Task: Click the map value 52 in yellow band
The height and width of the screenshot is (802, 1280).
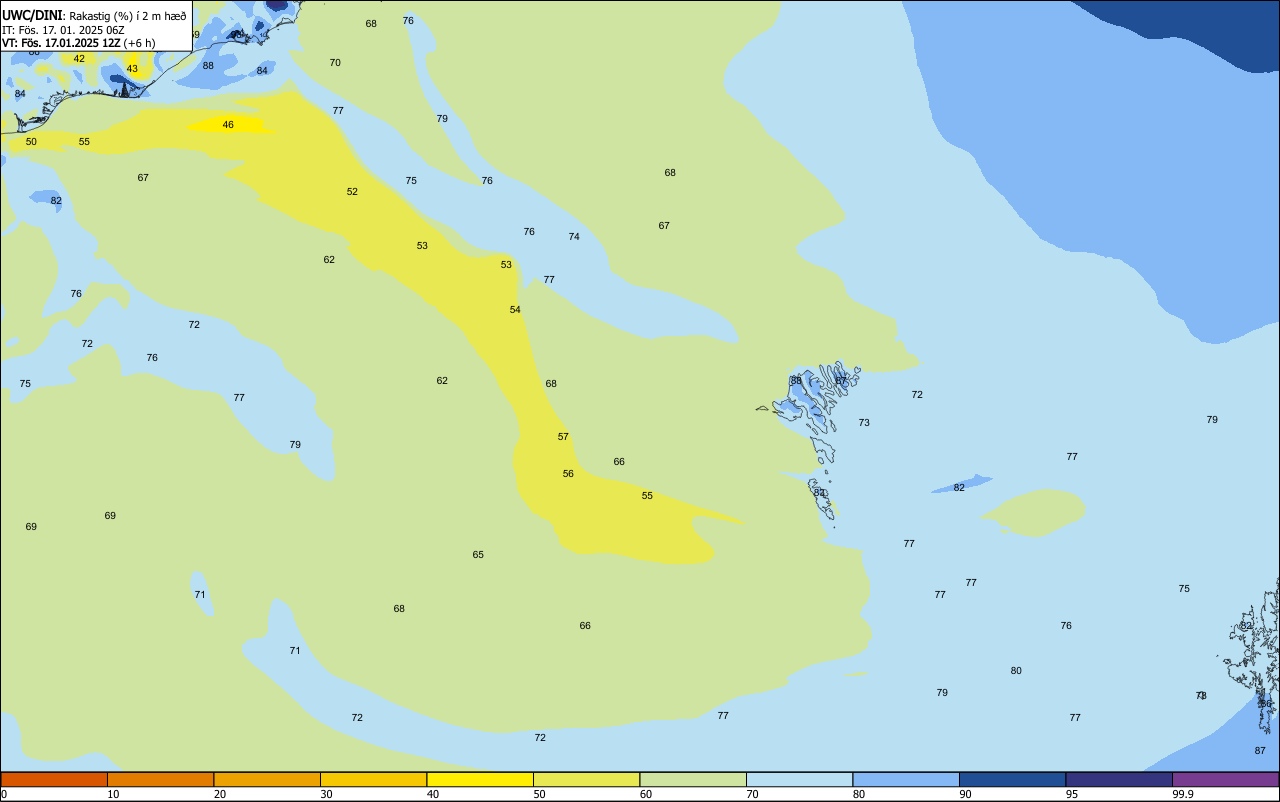Action: [352, 192]
